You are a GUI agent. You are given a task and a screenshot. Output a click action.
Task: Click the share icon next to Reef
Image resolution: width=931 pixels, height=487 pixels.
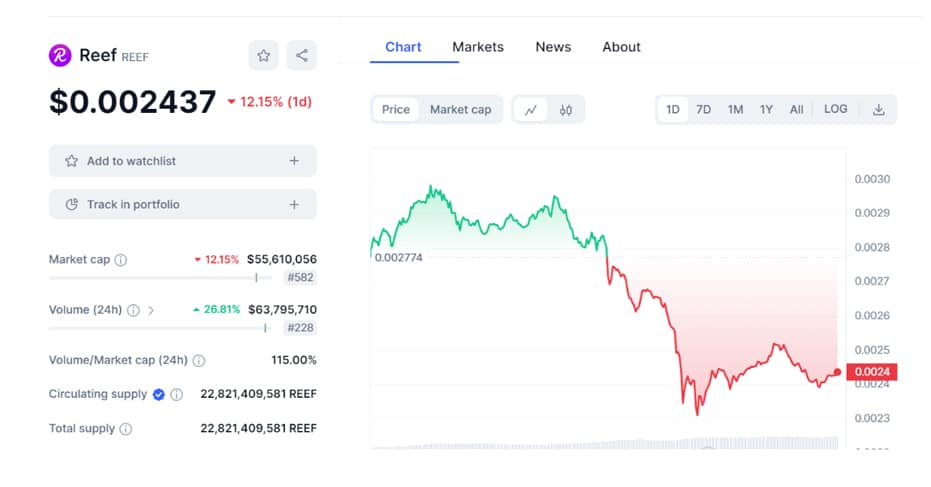[x=302, y=56]
